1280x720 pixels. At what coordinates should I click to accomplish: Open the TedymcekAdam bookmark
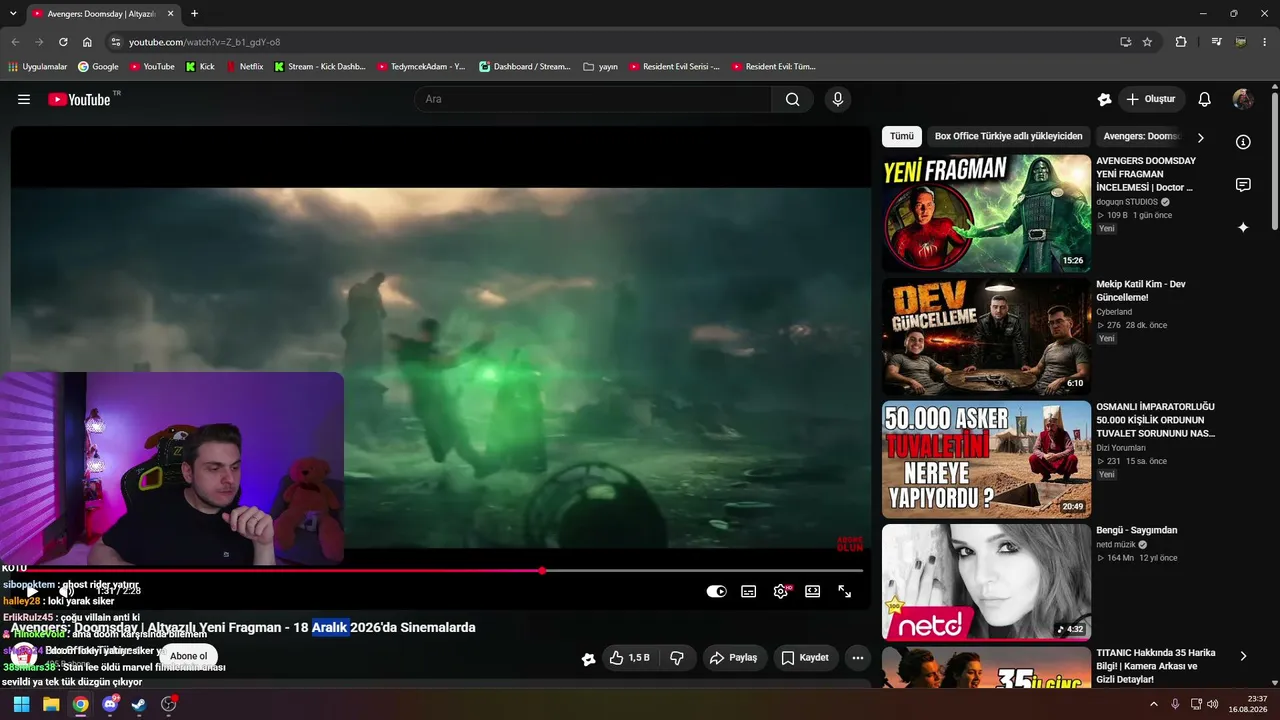422,67
